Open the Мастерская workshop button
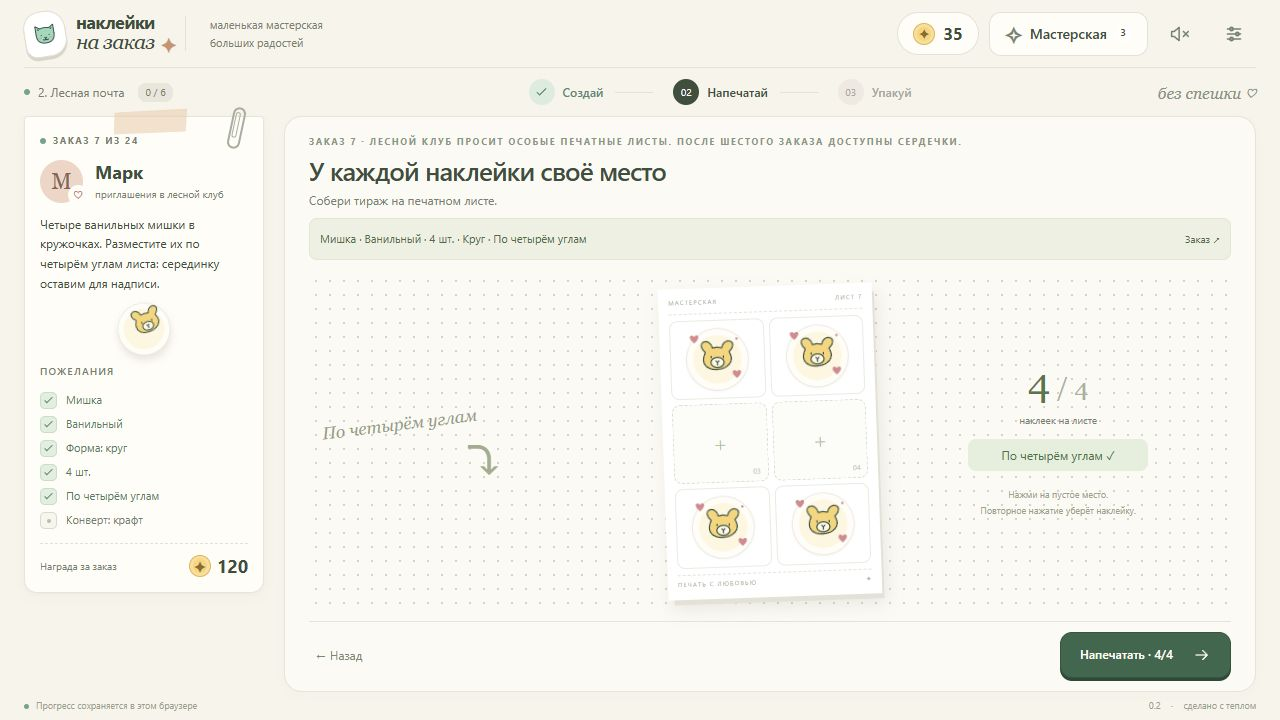Screen dimensions: 1280x720 [1068, 34]
